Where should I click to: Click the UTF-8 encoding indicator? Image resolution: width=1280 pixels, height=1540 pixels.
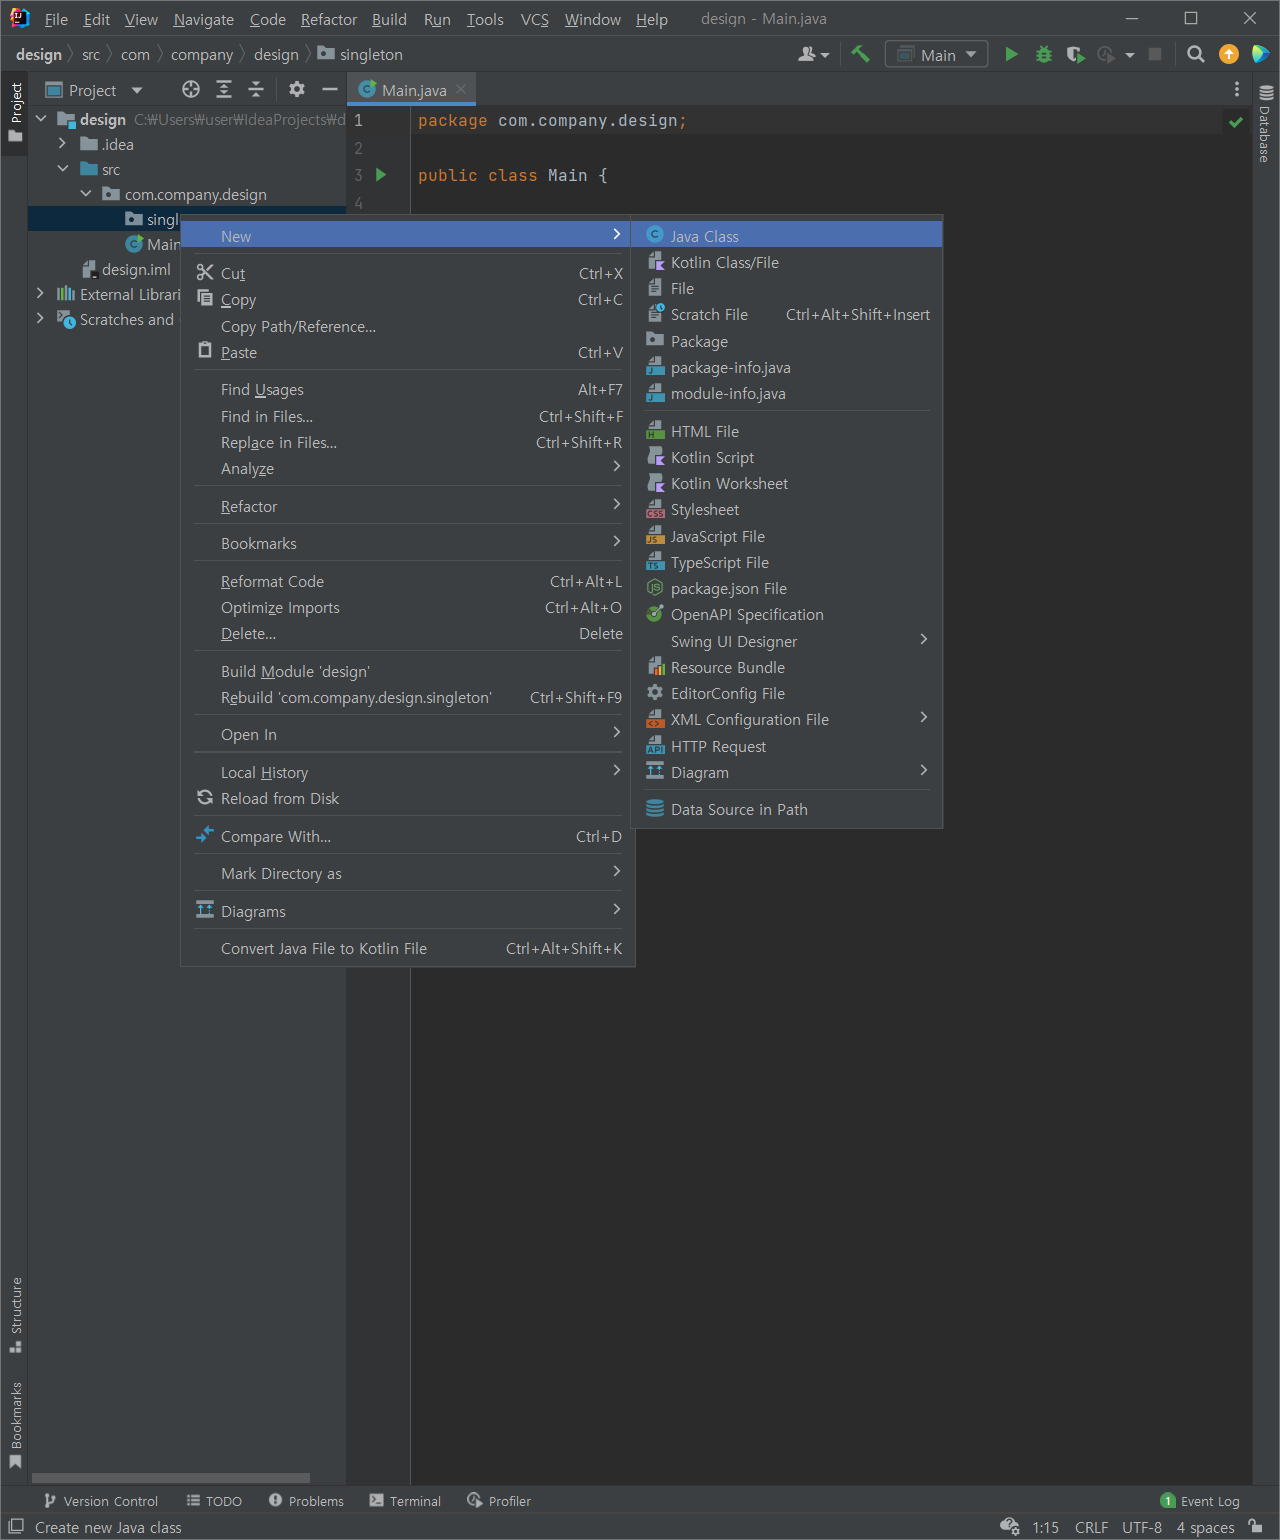pos(1142,1527)
